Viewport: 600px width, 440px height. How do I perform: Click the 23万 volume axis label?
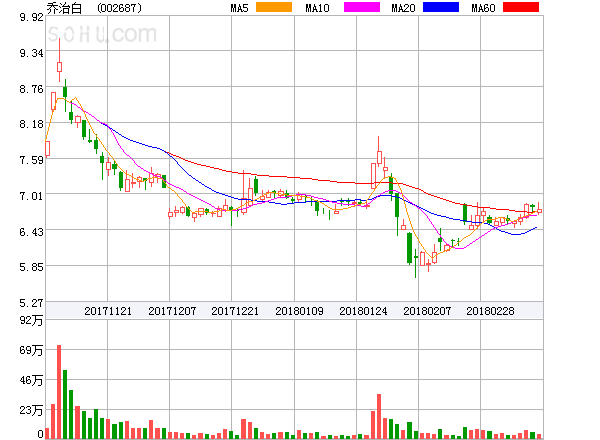click(31, 410)
